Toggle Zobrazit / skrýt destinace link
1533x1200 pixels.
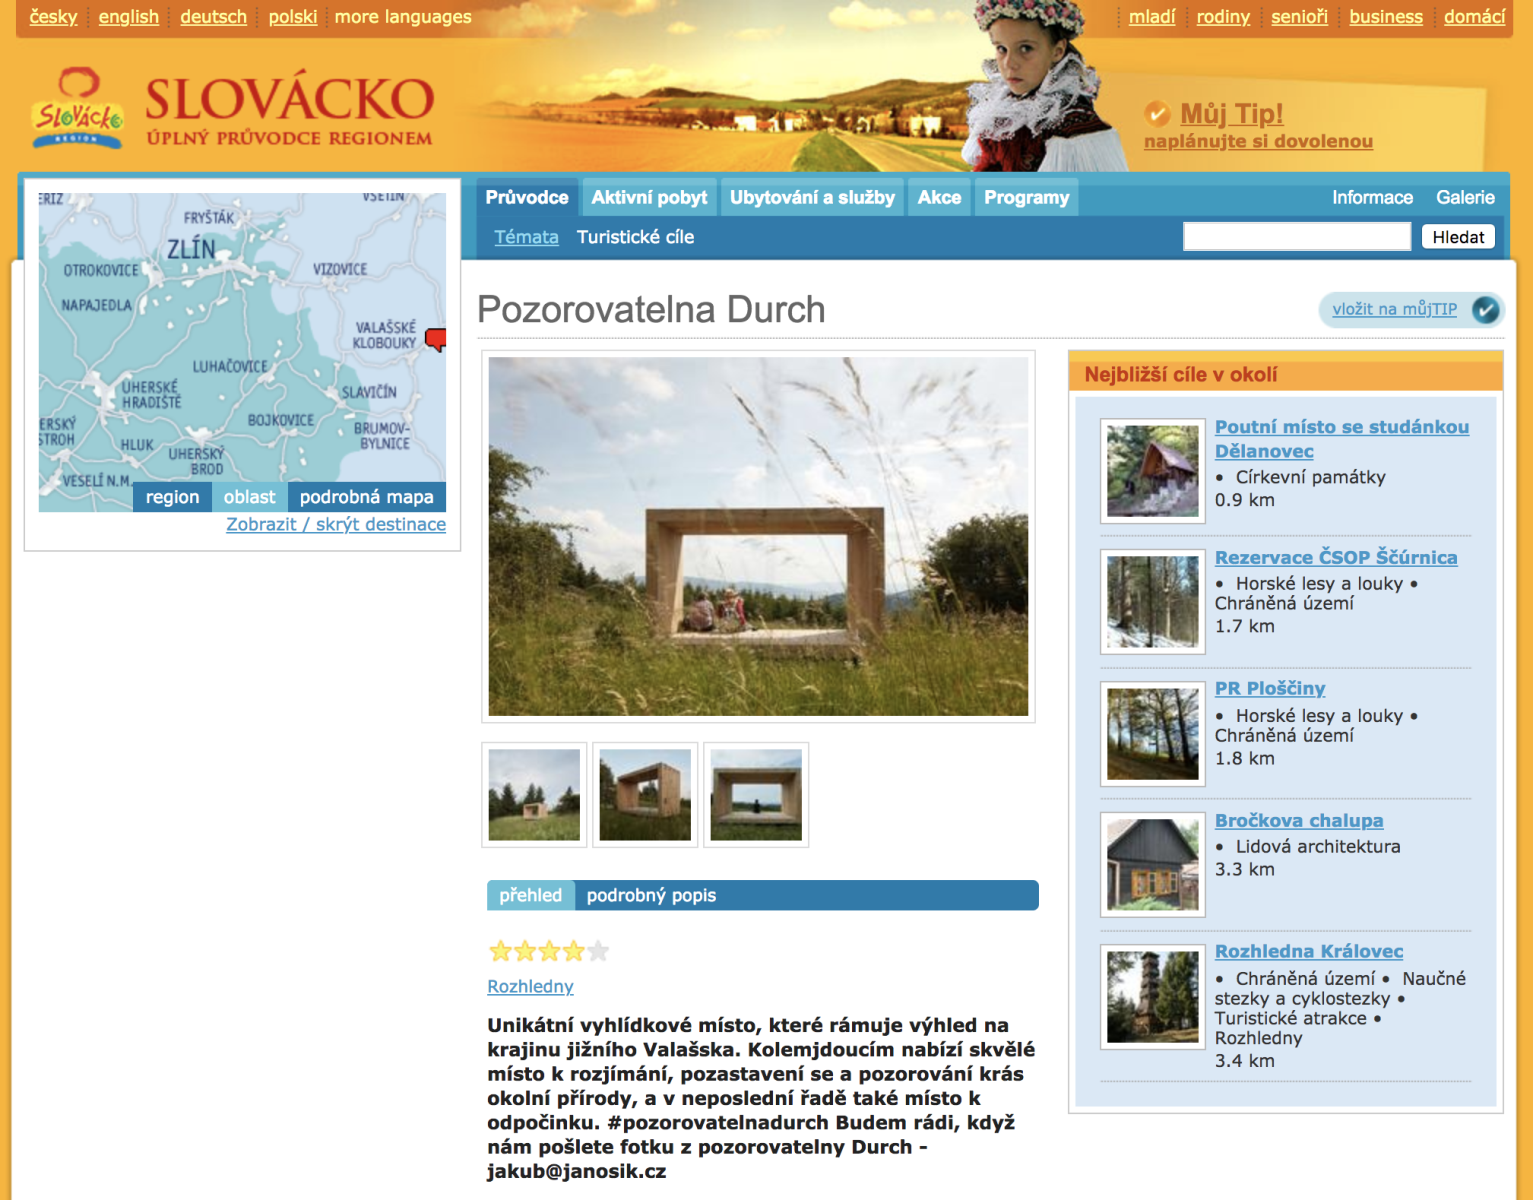click(335, 524)
